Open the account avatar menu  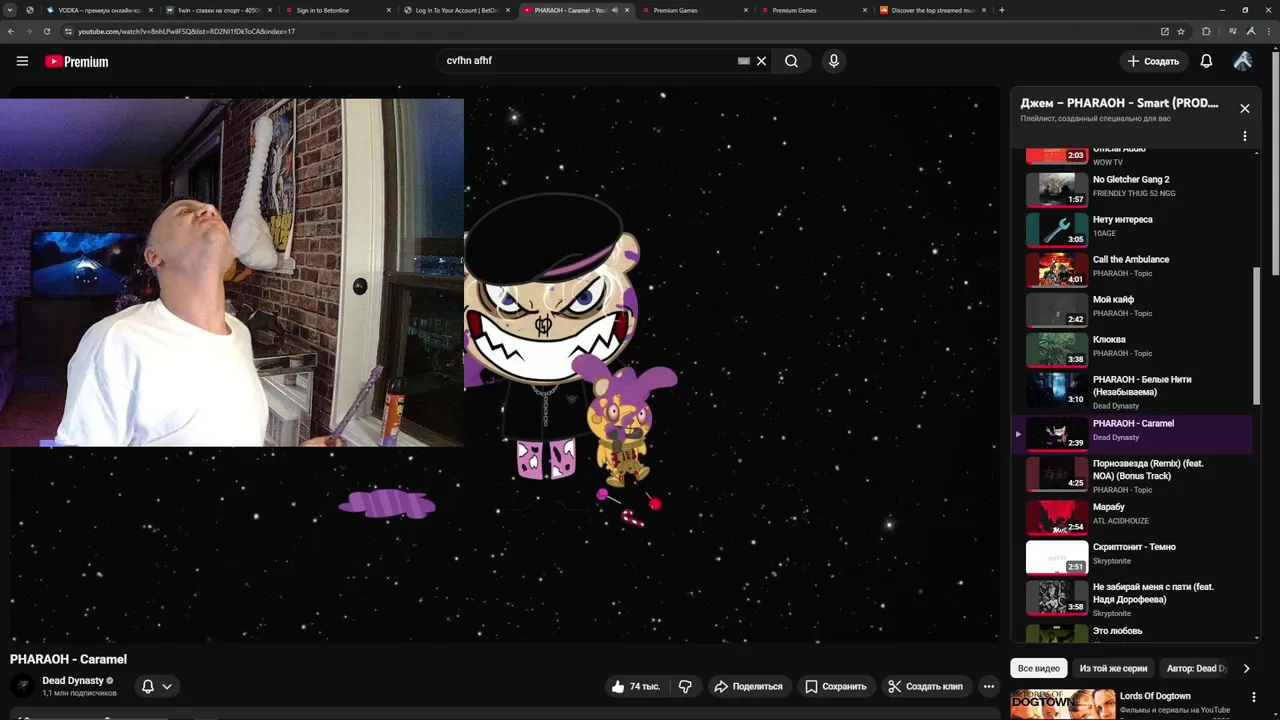coord(1243,61)
